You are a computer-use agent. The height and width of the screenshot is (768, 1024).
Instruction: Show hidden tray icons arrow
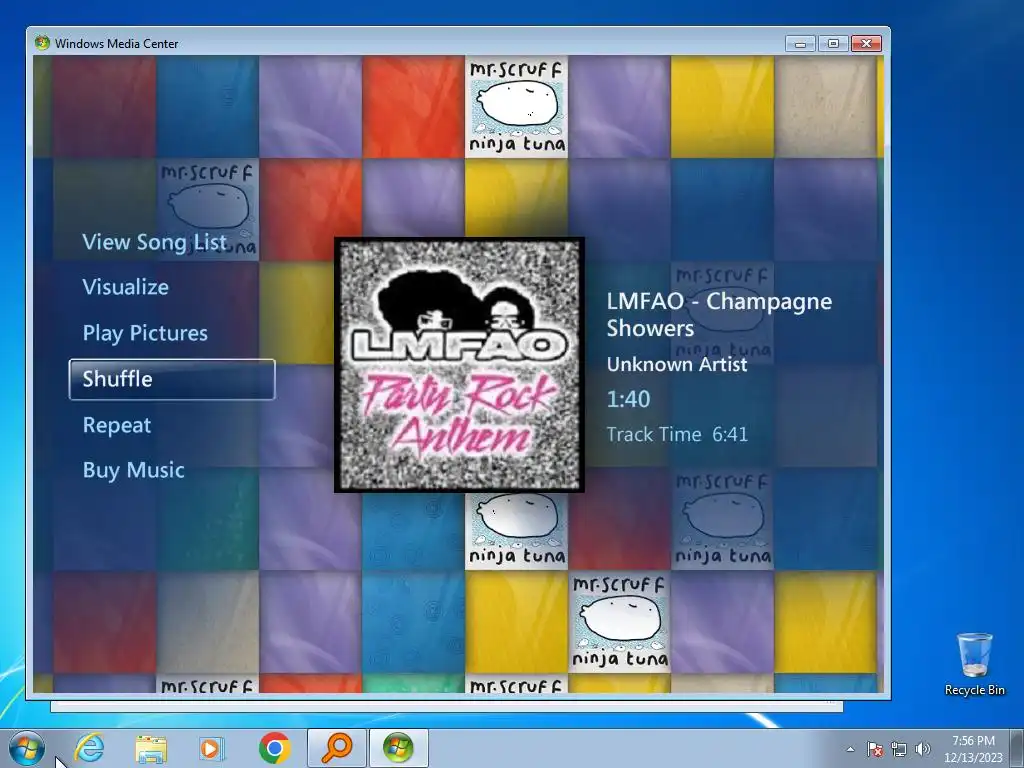coord(850,749)
